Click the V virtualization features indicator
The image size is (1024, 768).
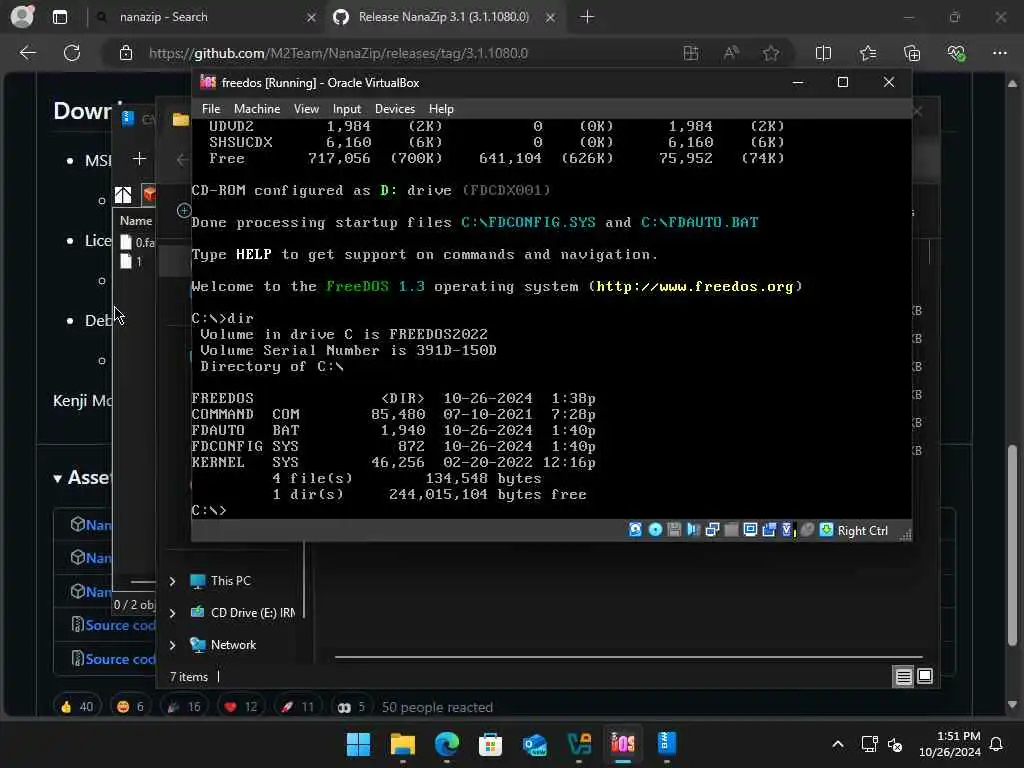(x=788, y=530)
